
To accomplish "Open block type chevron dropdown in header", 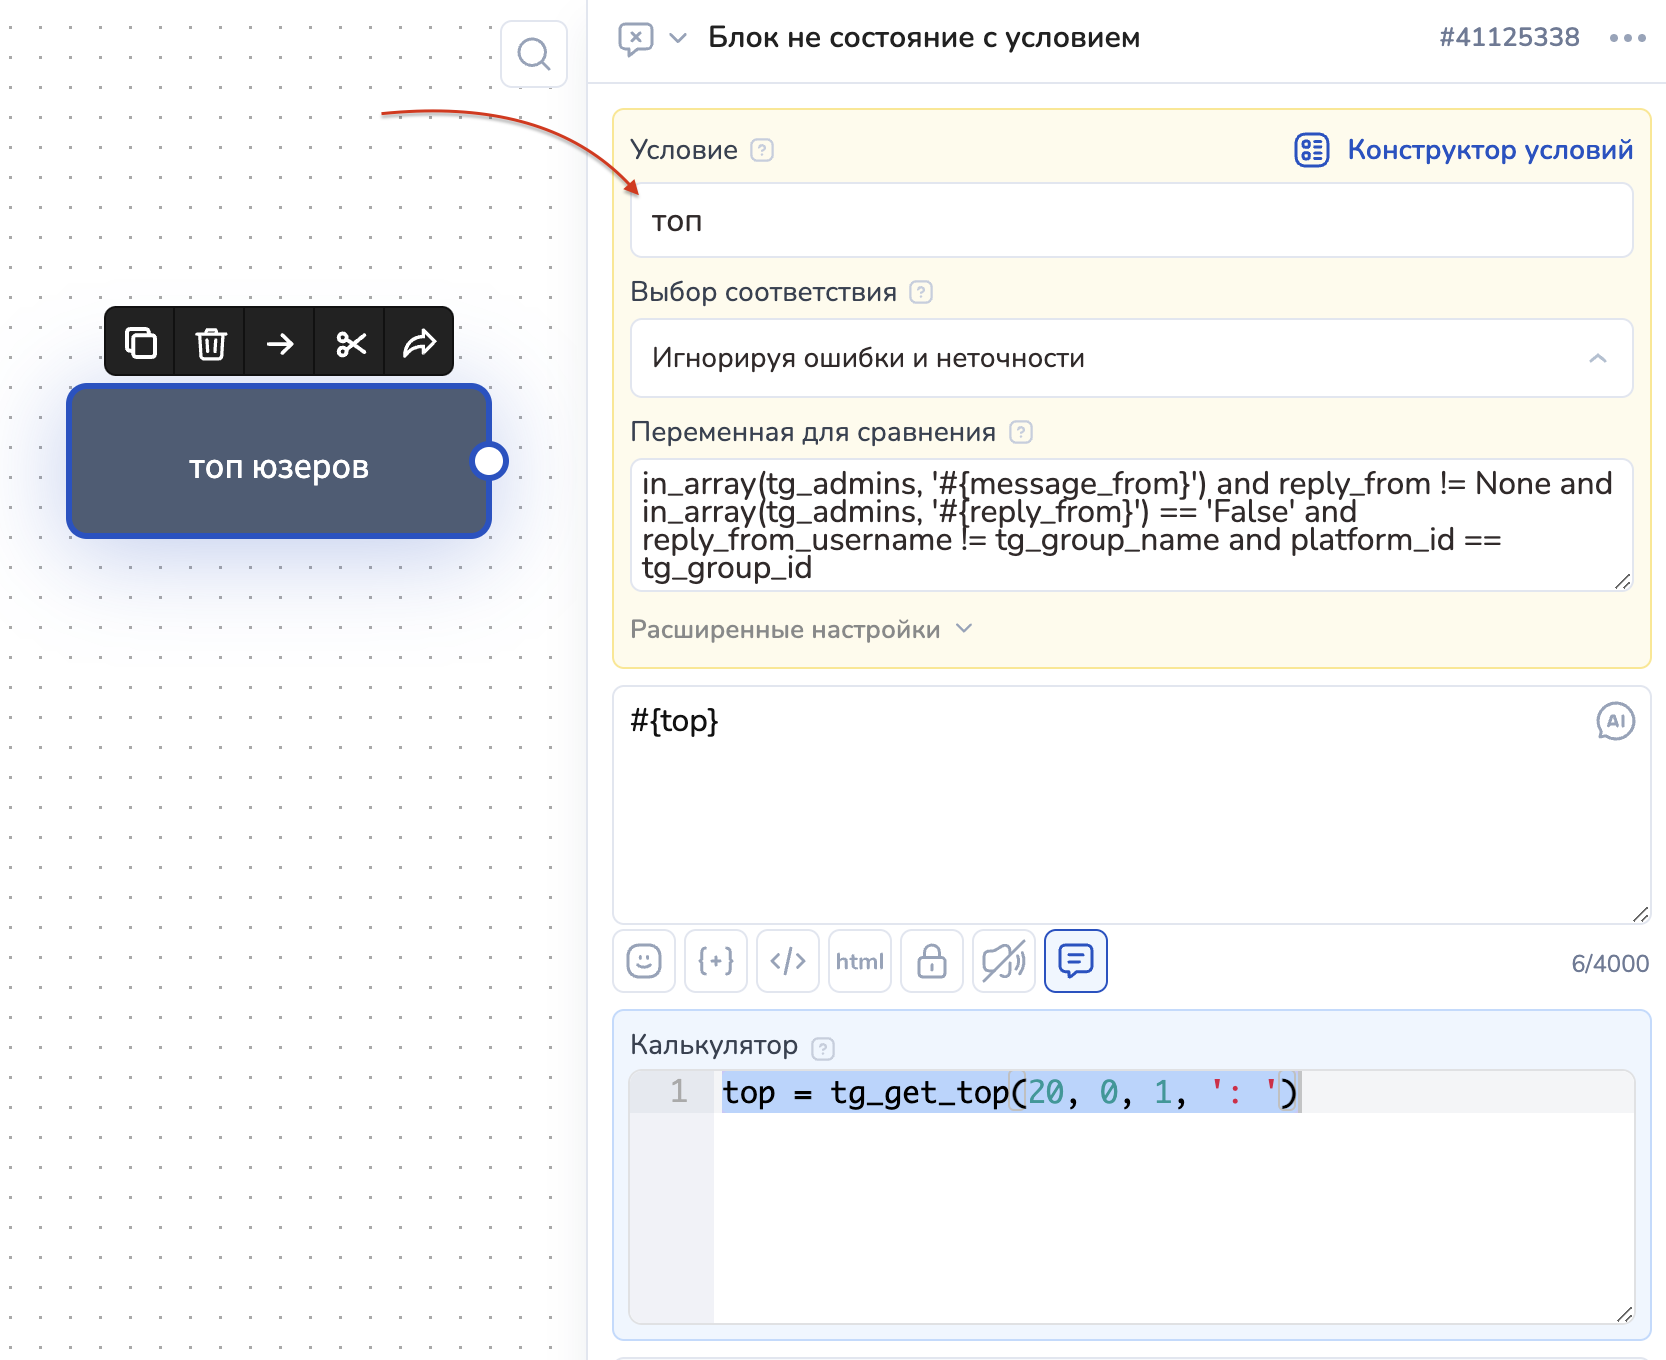I will 678,38.
